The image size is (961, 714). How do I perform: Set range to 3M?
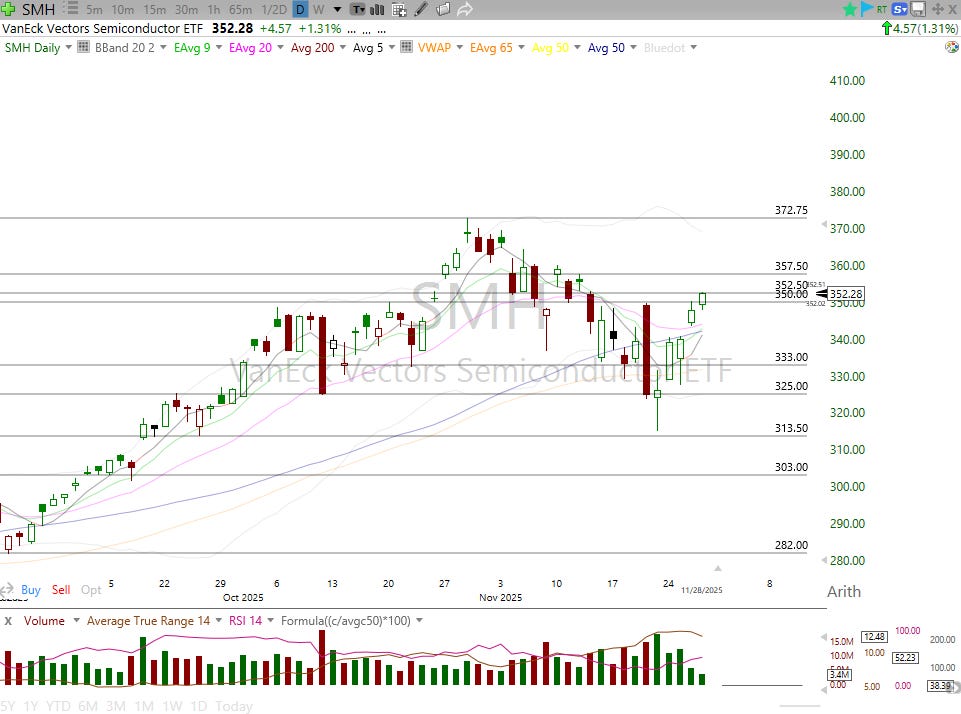(116, 706)
